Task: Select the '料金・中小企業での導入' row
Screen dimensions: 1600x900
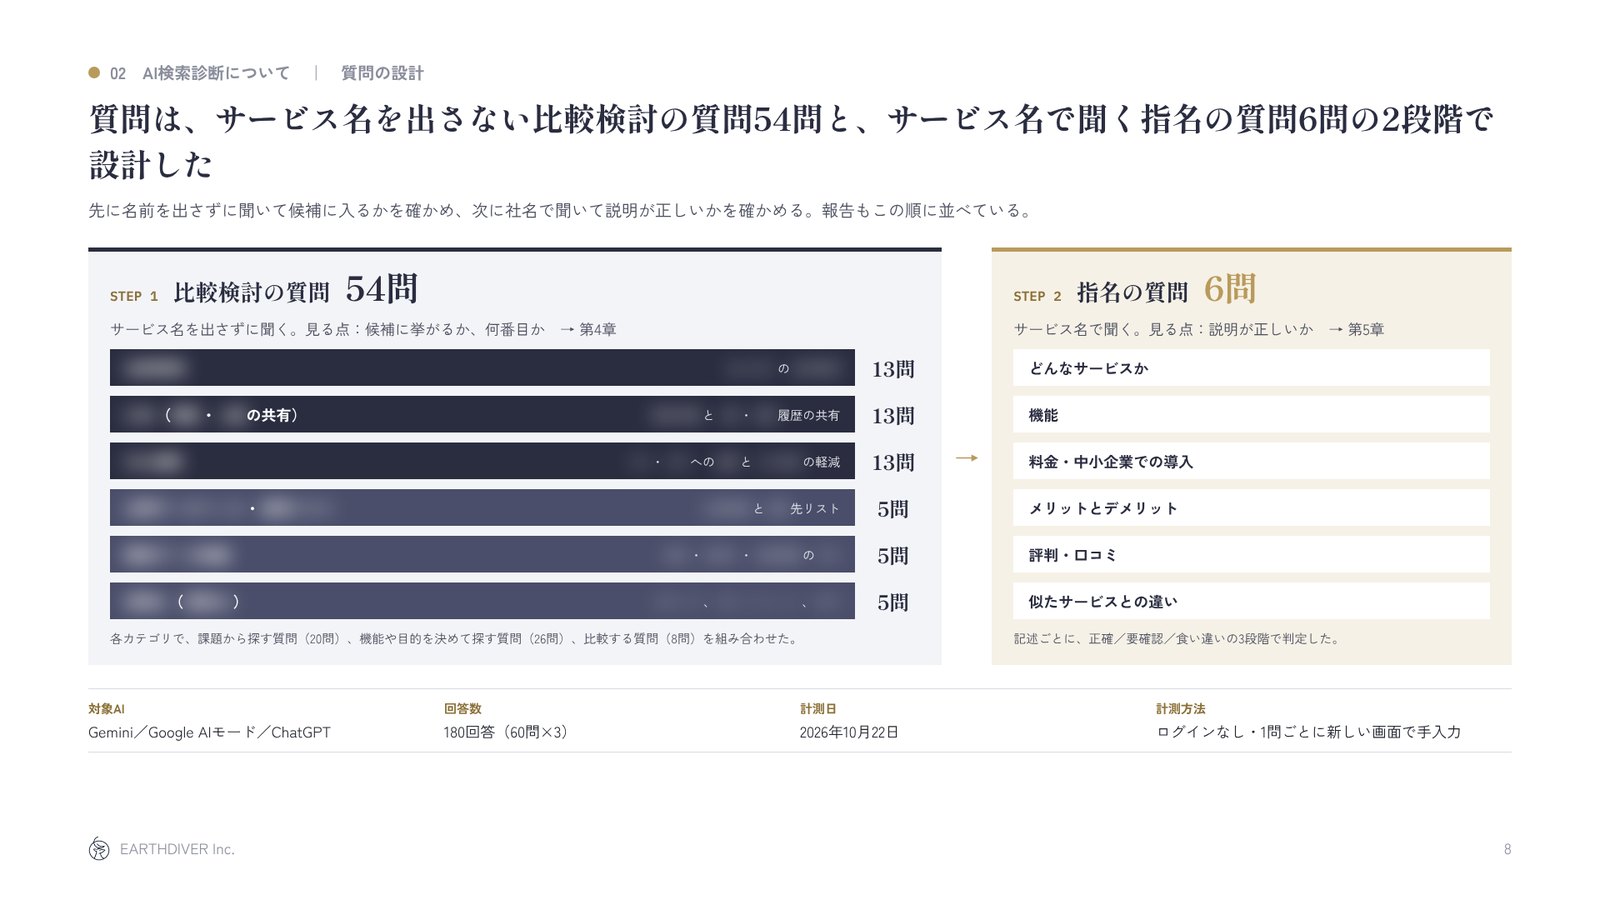Action: pyautogui.click(x=1251, y=461)
